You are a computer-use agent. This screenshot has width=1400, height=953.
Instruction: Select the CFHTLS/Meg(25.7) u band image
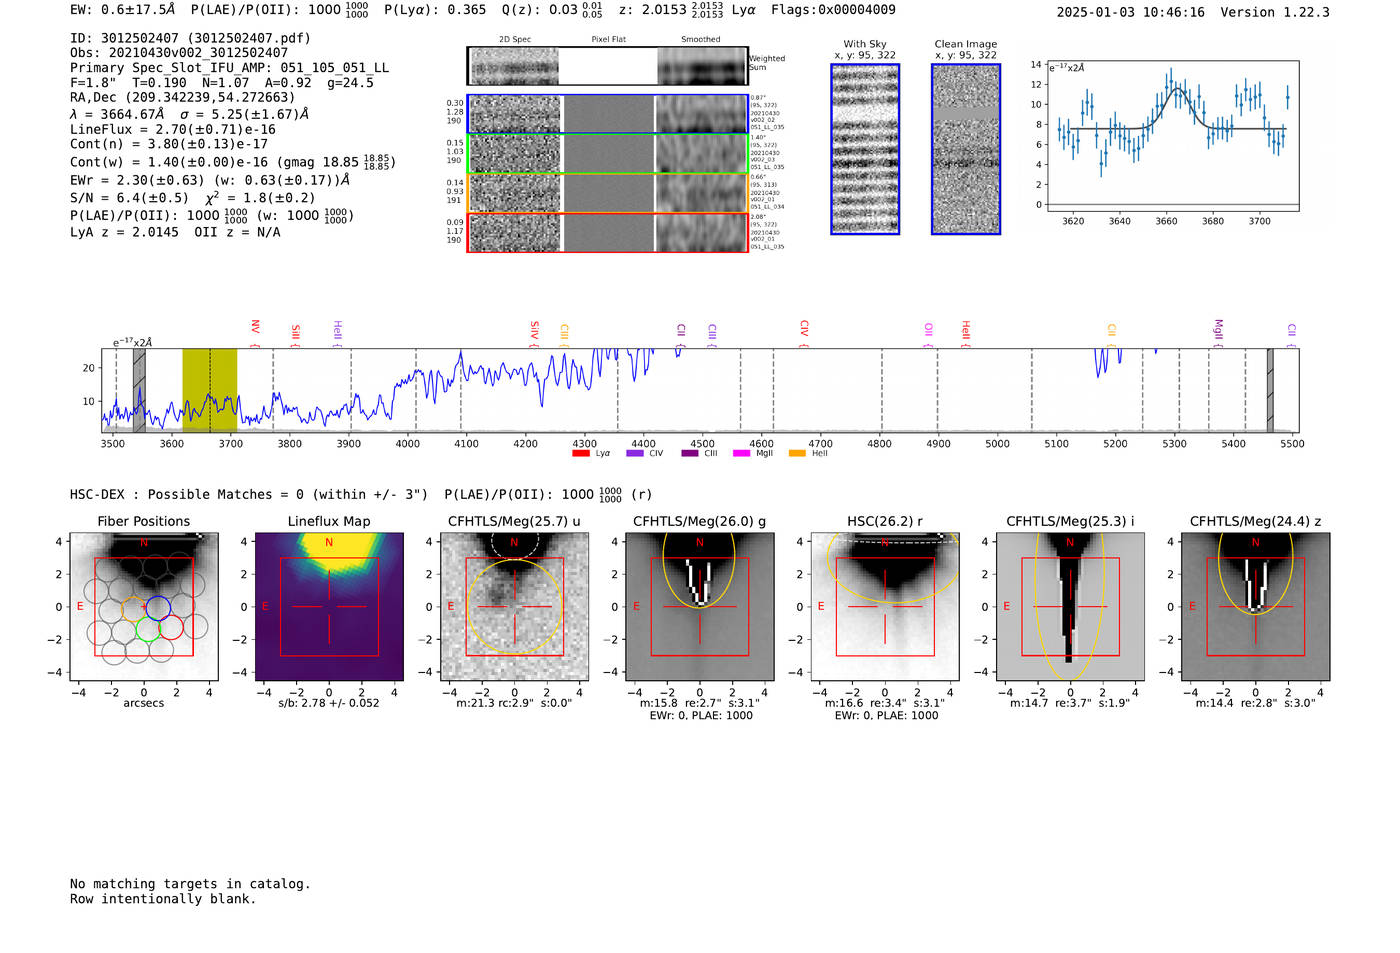click(514, 607)
